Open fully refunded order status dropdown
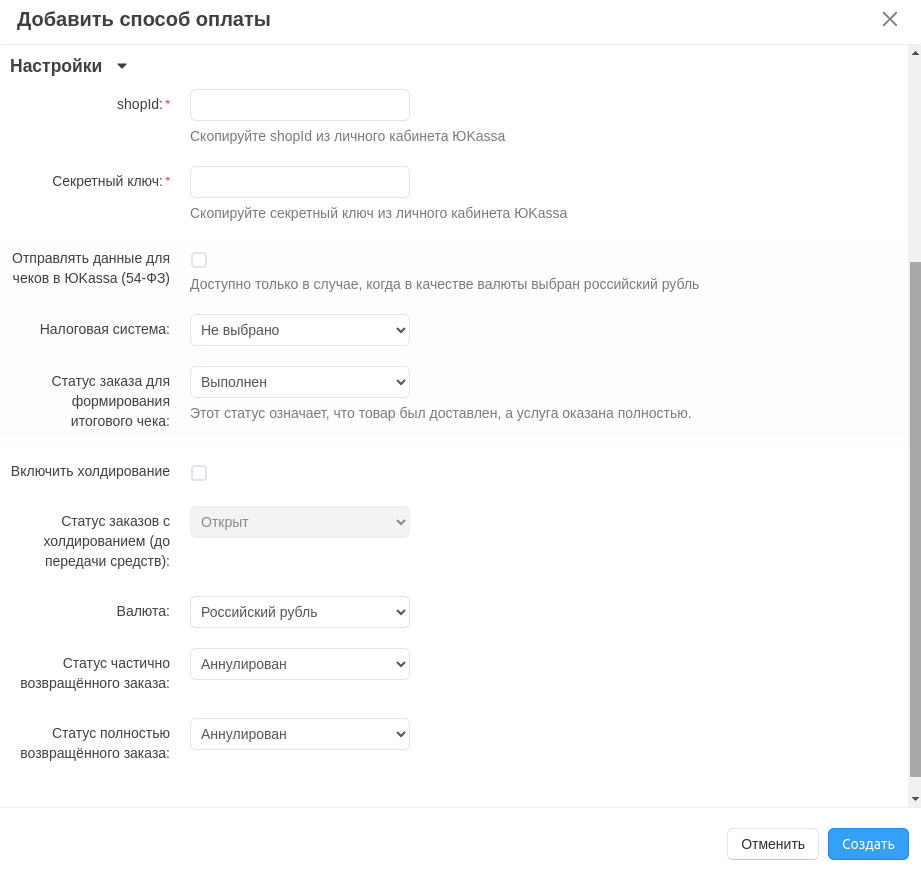The image size is (921, 876). point(300,734)
